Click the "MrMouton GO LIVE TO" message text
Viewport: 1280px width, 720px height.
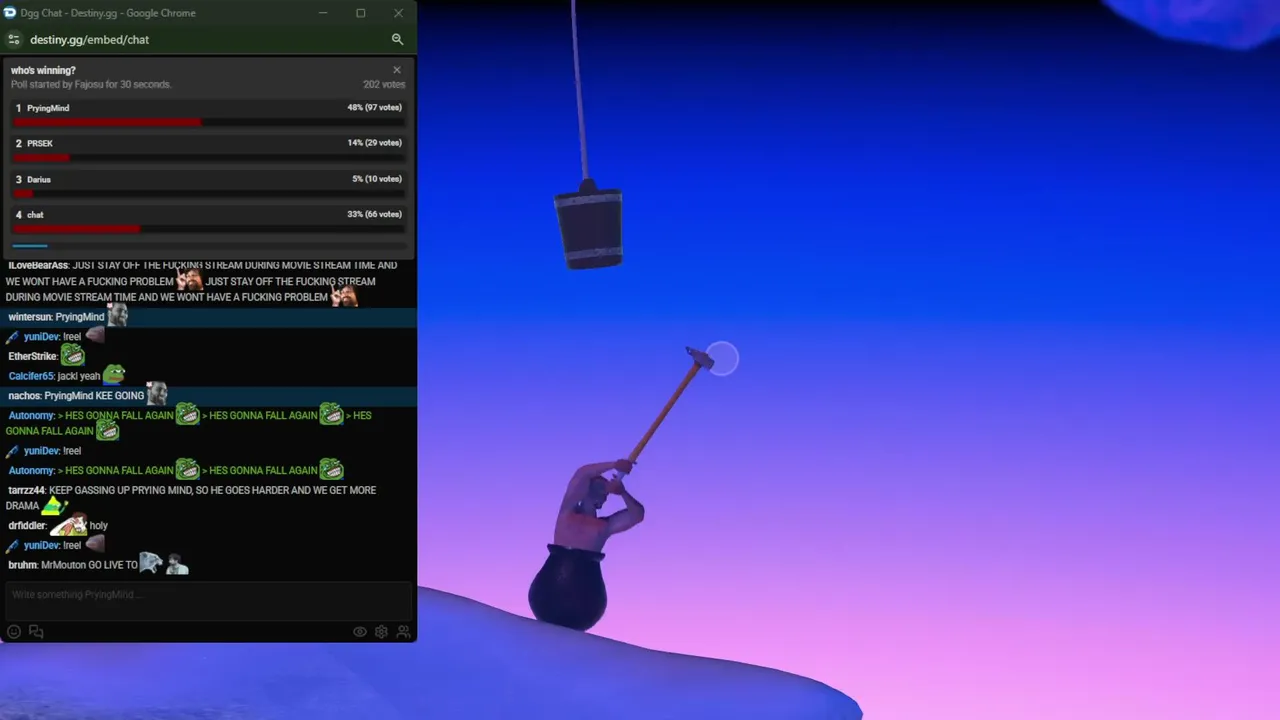coord(89,565)
